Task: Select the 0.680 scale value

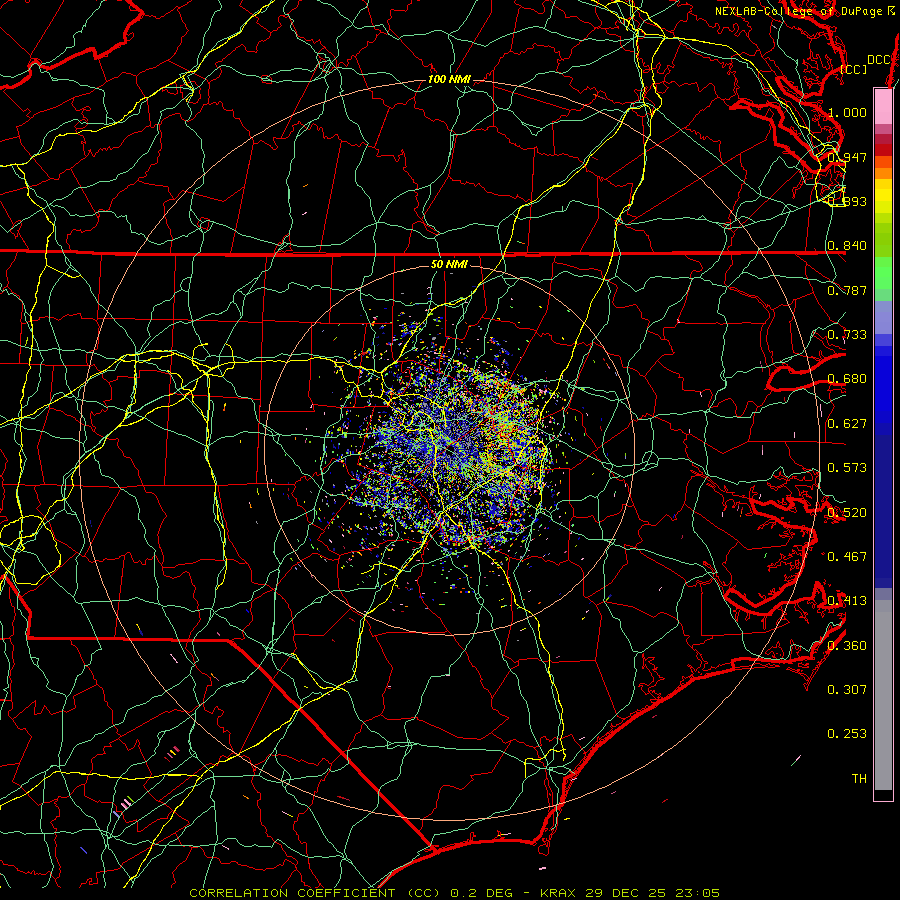Action: tap(847, 379)
